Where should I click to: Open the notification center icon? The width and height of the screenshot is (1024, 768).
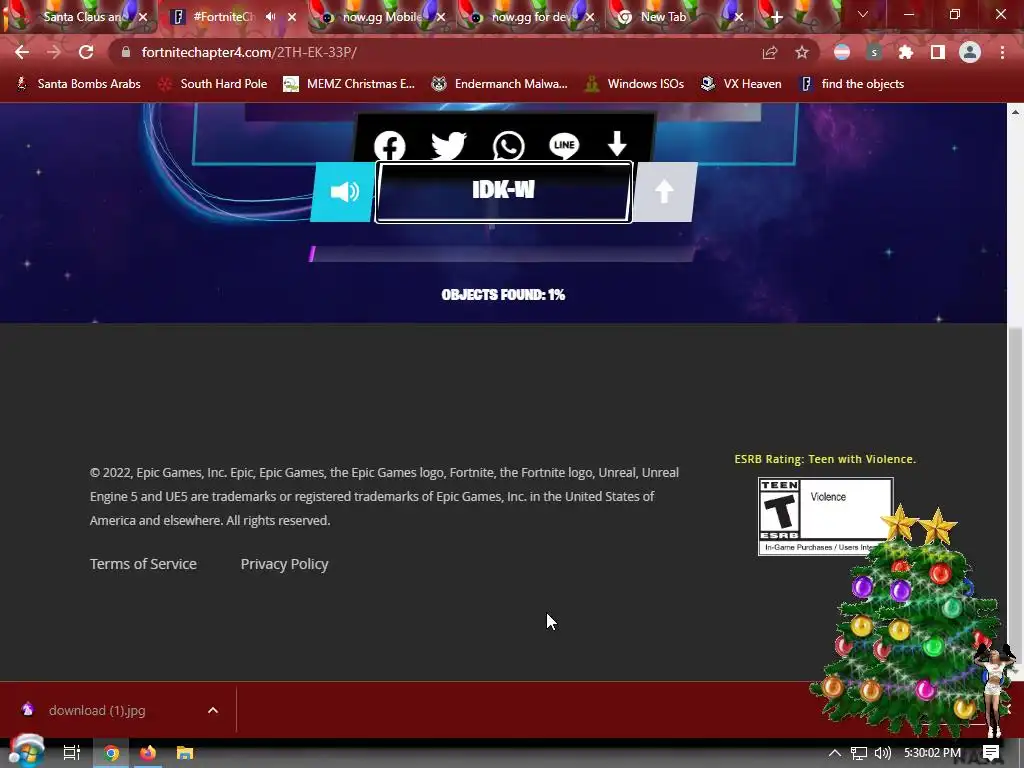tap(991, 753)
